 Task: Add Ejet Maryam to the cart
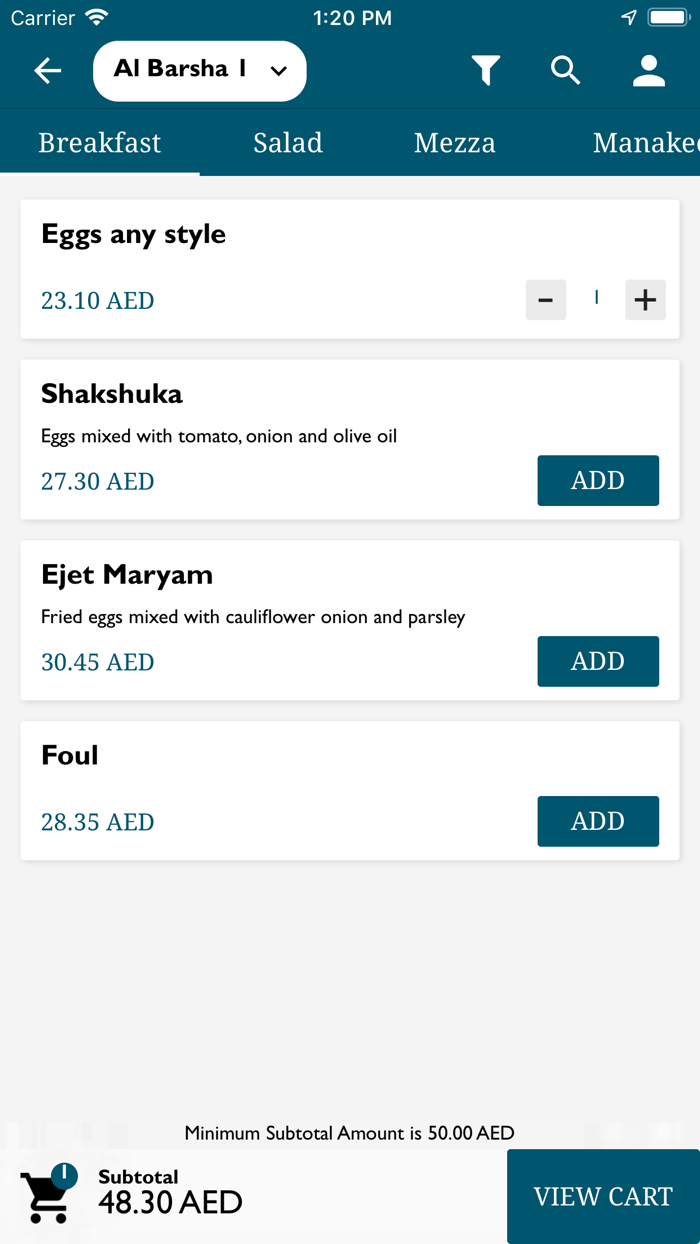pos(598,661)
